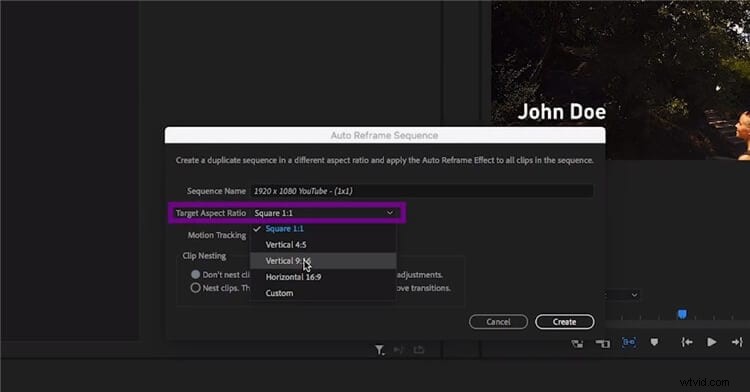Screen dimensions: 750x392
Task: Toggle the highlighted blue monitor transport icon
Action: [629, 342]
